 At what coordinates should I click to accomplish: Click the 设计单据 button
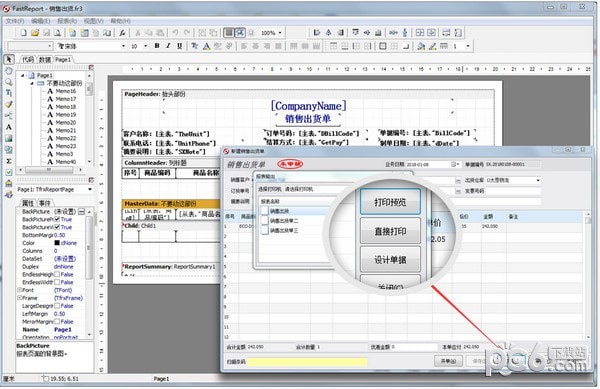coord(390,260)
